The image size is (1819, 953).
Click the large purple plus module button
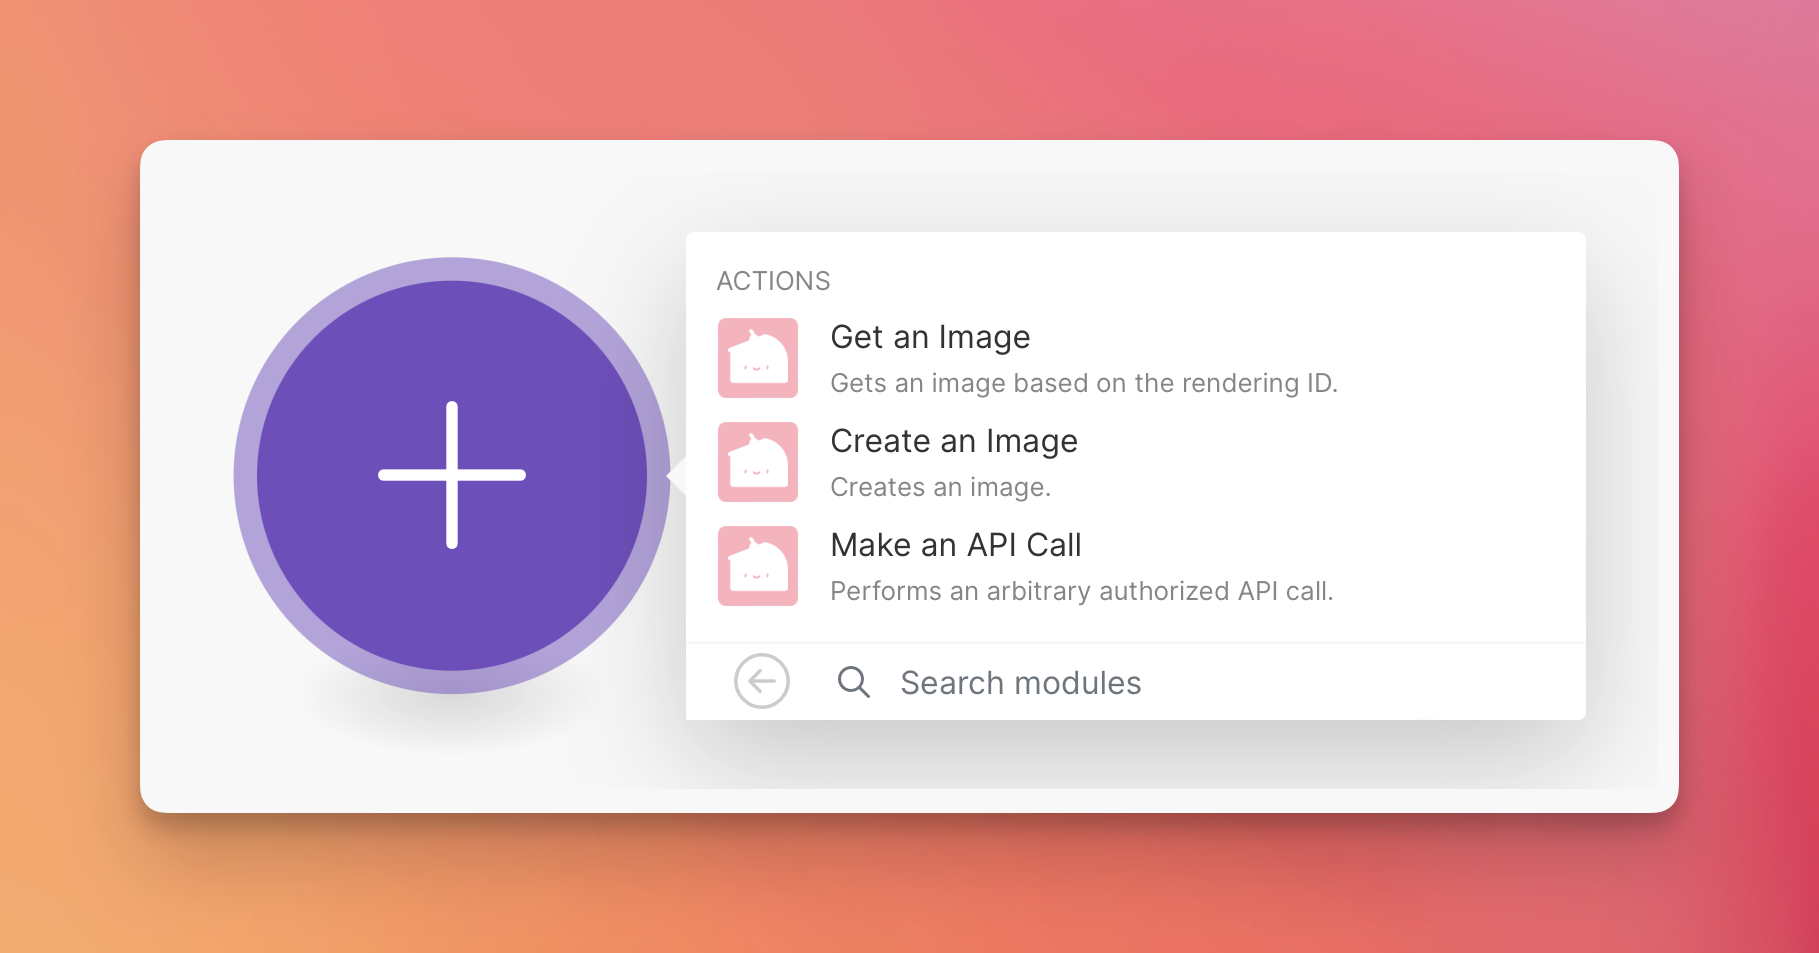pos(452,475)
